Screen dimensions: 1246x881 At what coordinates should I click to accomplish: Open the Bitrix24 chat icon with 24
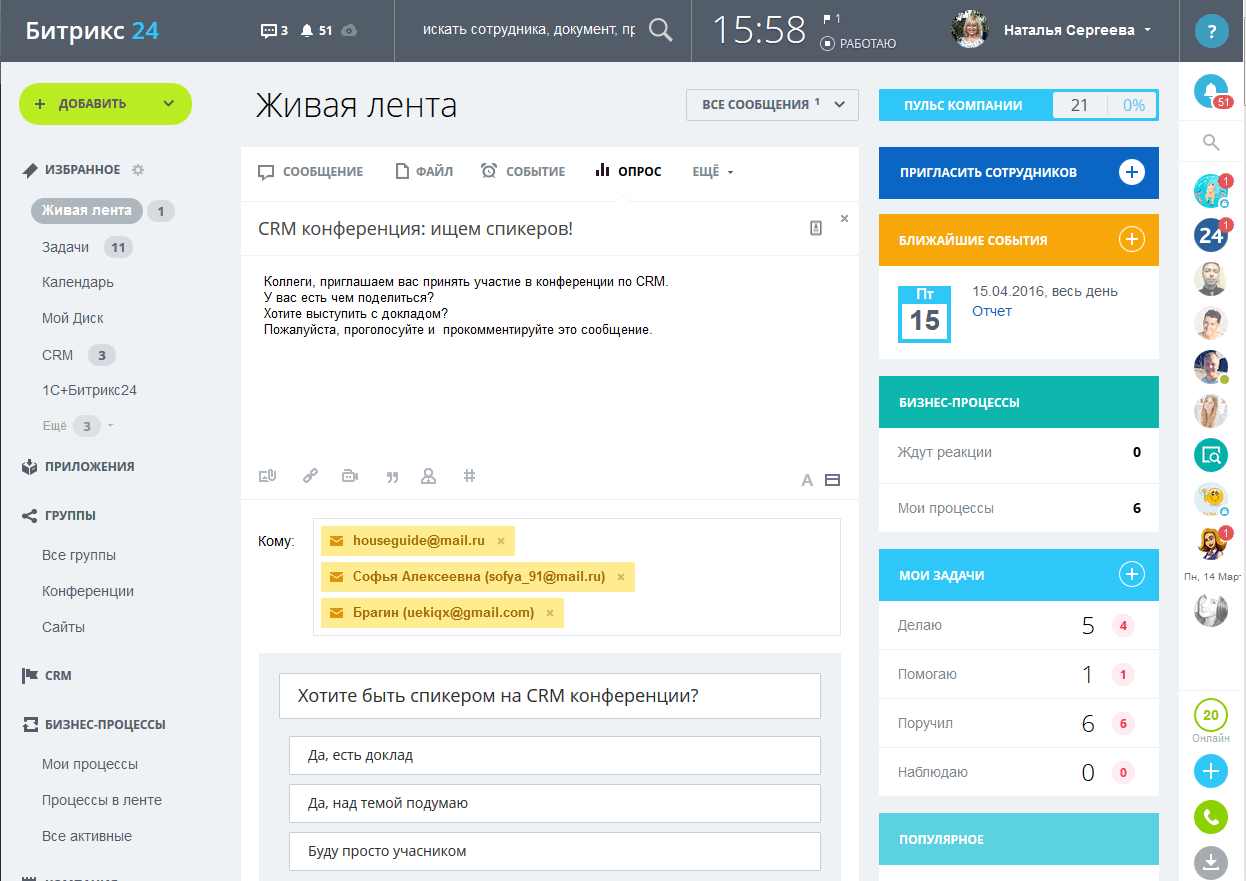(1212, 235)
